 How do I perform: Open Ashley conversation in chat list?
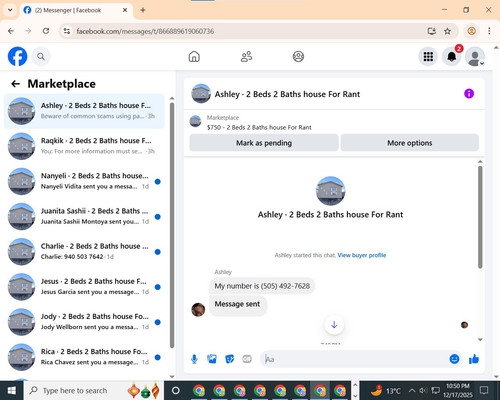point(84,111)
